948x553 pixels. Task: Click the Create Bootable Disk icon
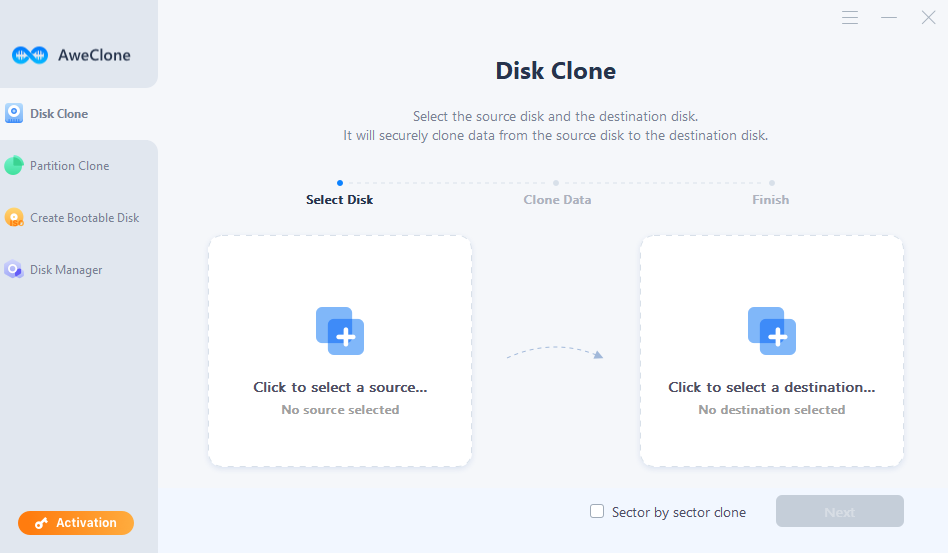tap(14, 218)
